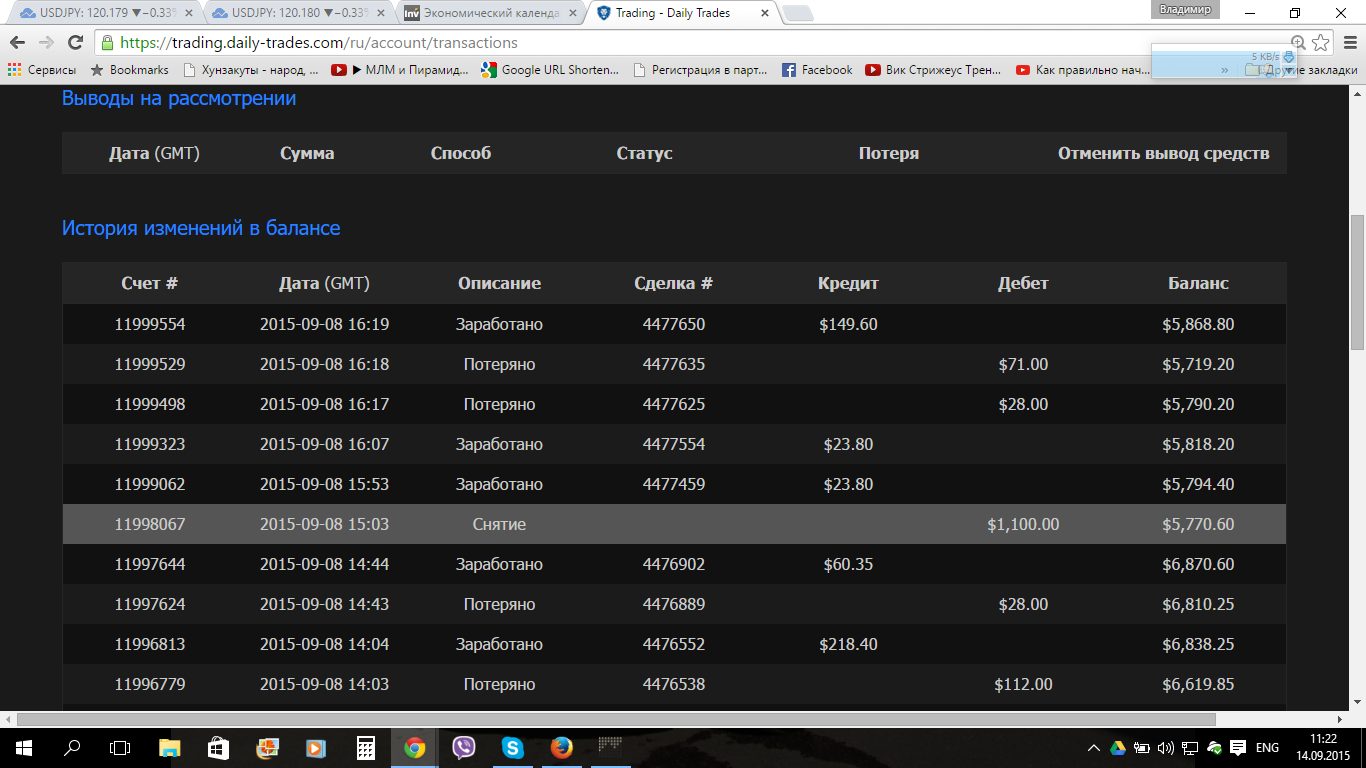Click the battery icon in system tray

(1141, 748)
